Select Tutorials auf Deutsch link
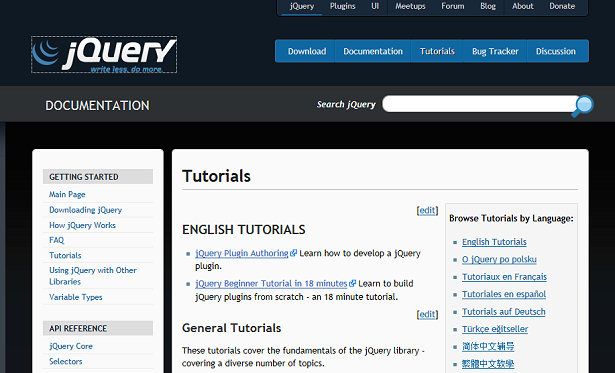The width and height of the screenshot is (615, 373). pos(504,312)
